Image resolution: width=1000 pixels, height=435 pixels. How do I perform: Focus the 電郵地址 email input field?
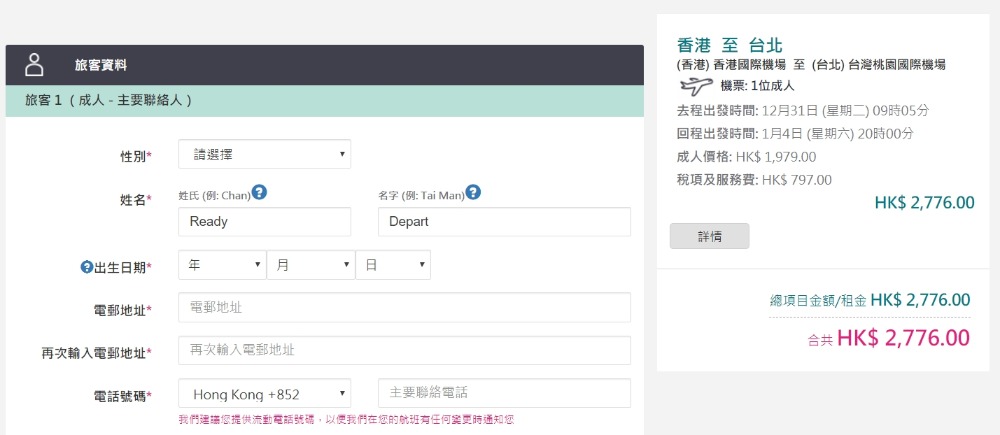[404, 307]
